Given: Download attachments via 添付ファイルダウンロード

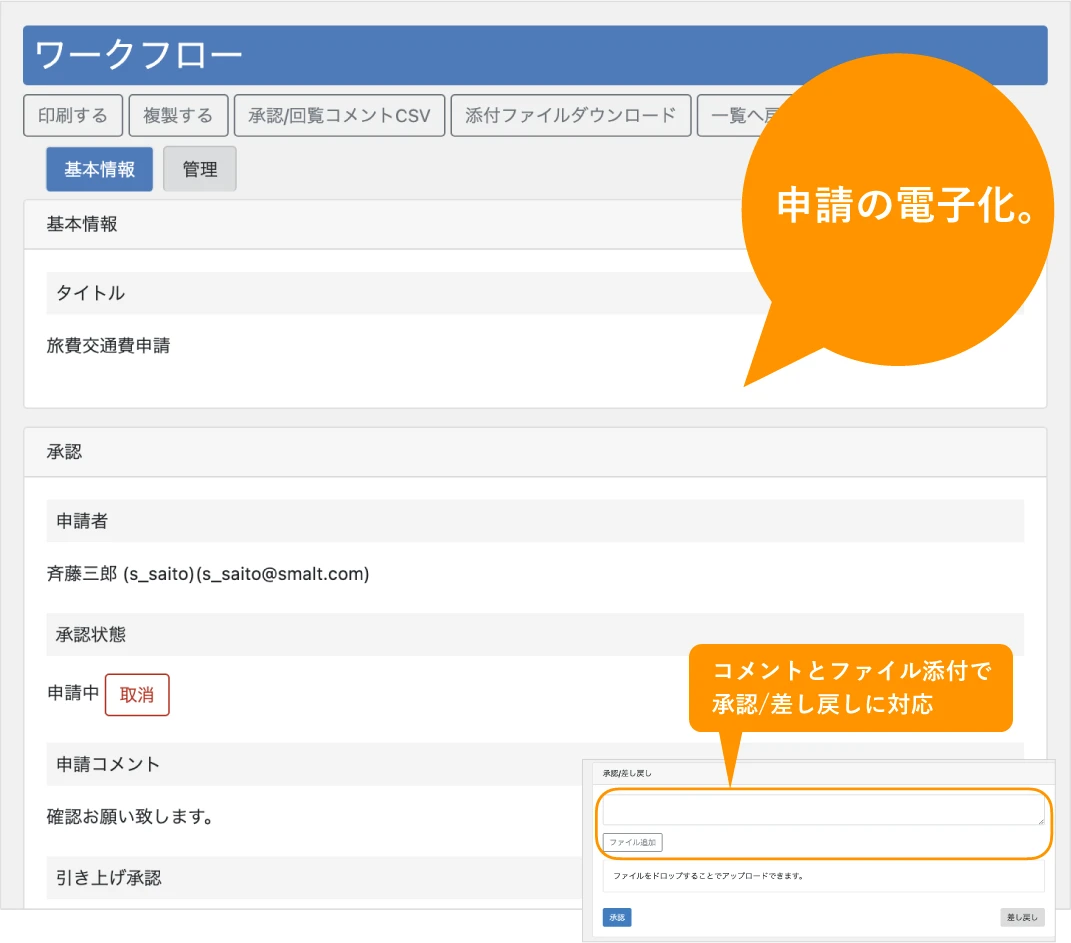Looking at the screenshot, I should [570, 115].
